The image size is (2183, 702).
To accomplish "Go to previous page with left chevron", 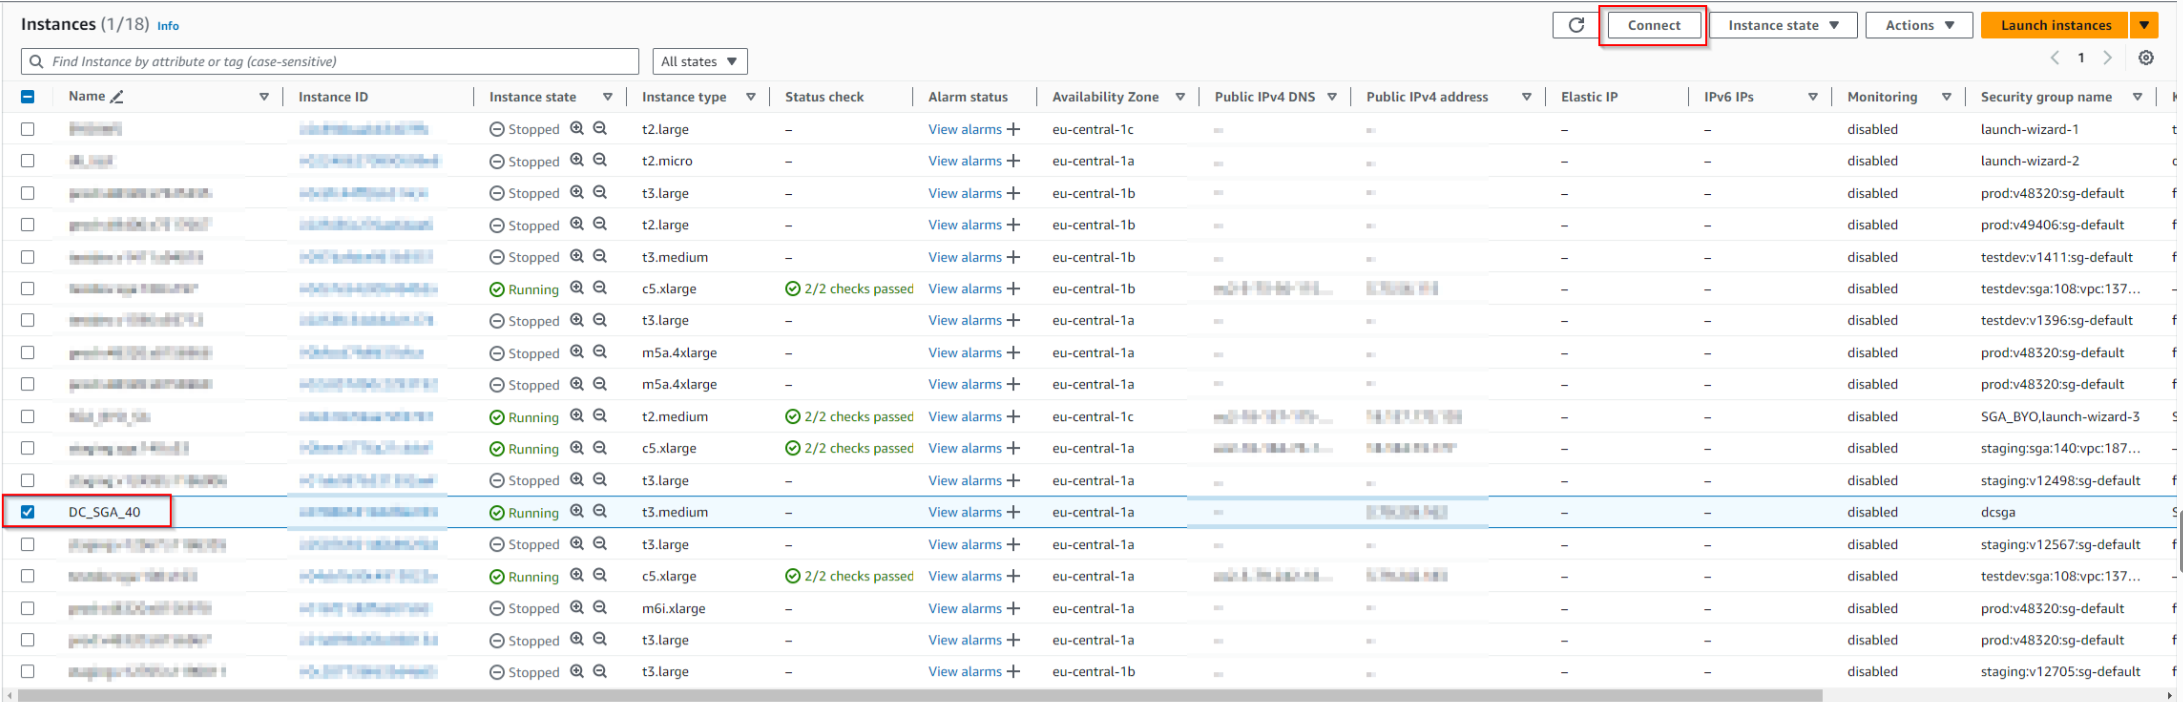I will pyautogui.click(x=2055, y=58).
